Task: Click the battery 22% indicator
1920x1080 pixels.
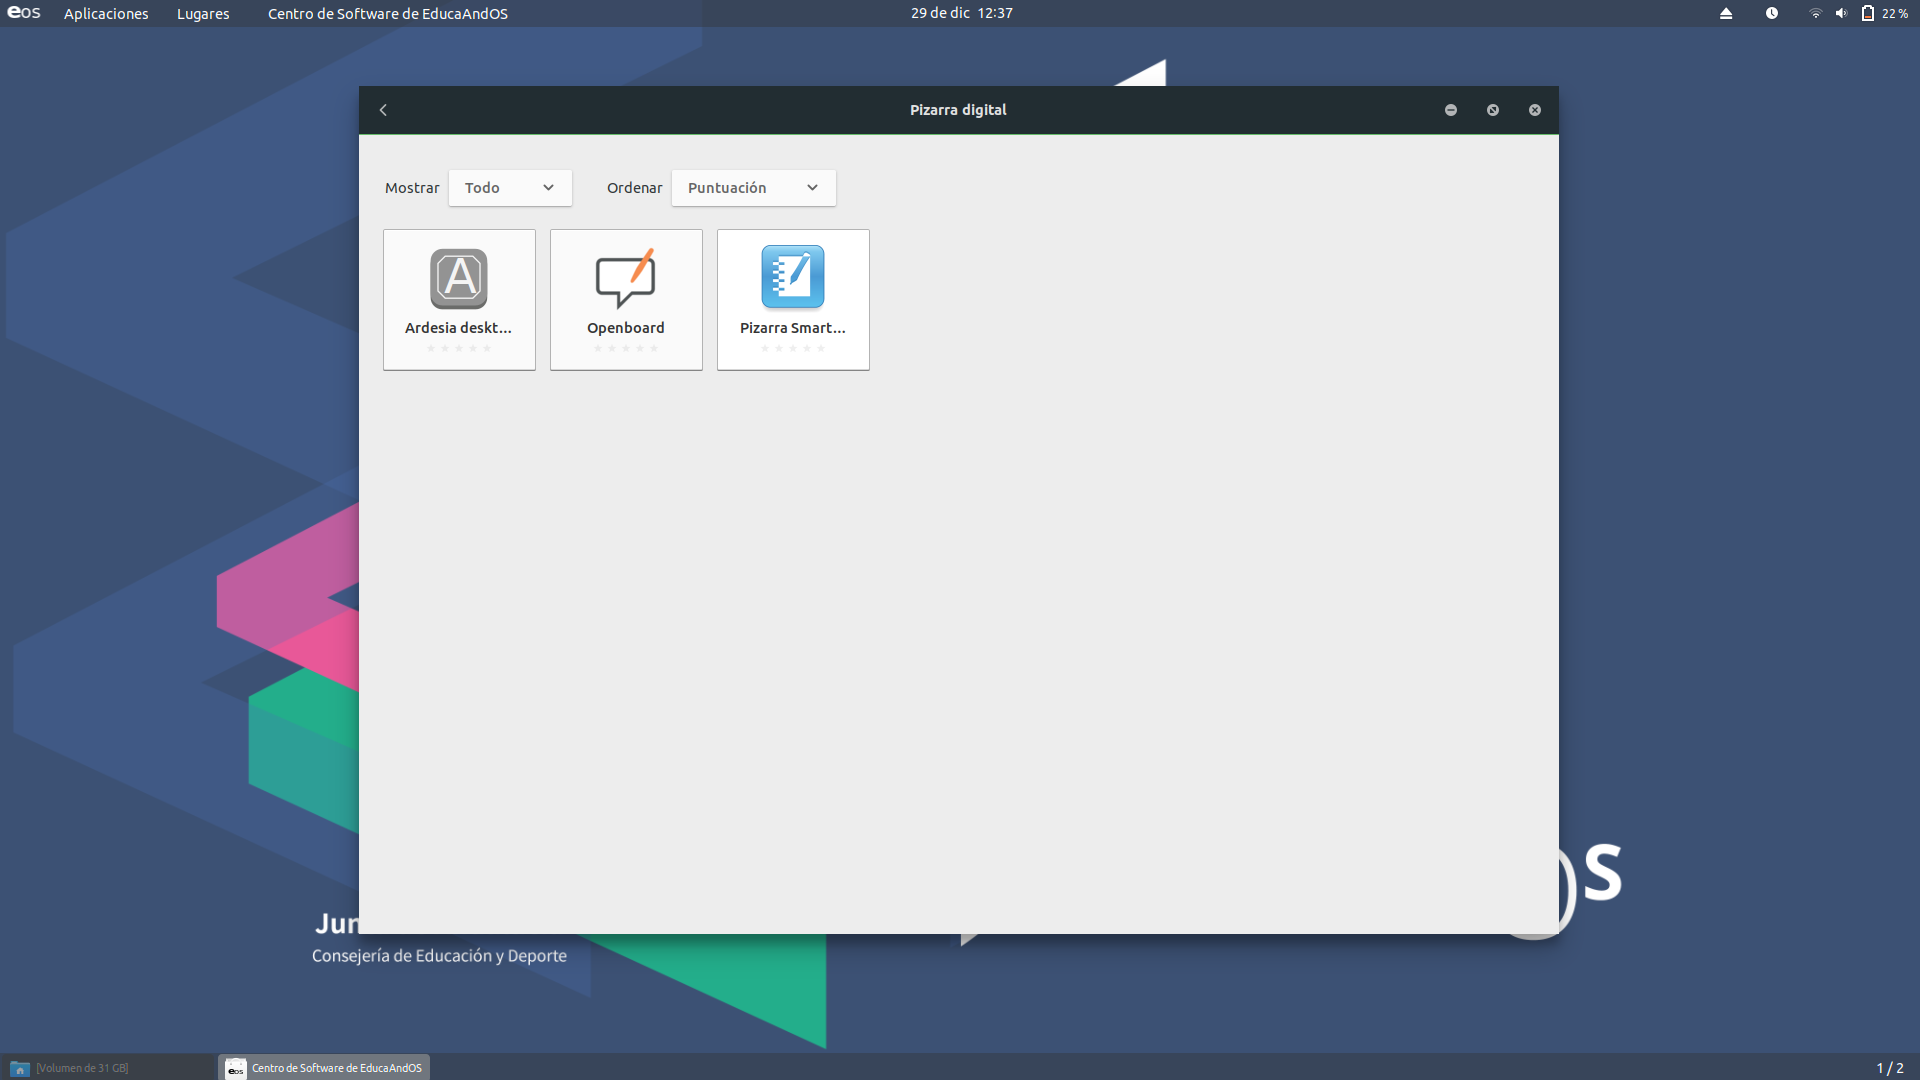Action: (x=1885, y=13)
